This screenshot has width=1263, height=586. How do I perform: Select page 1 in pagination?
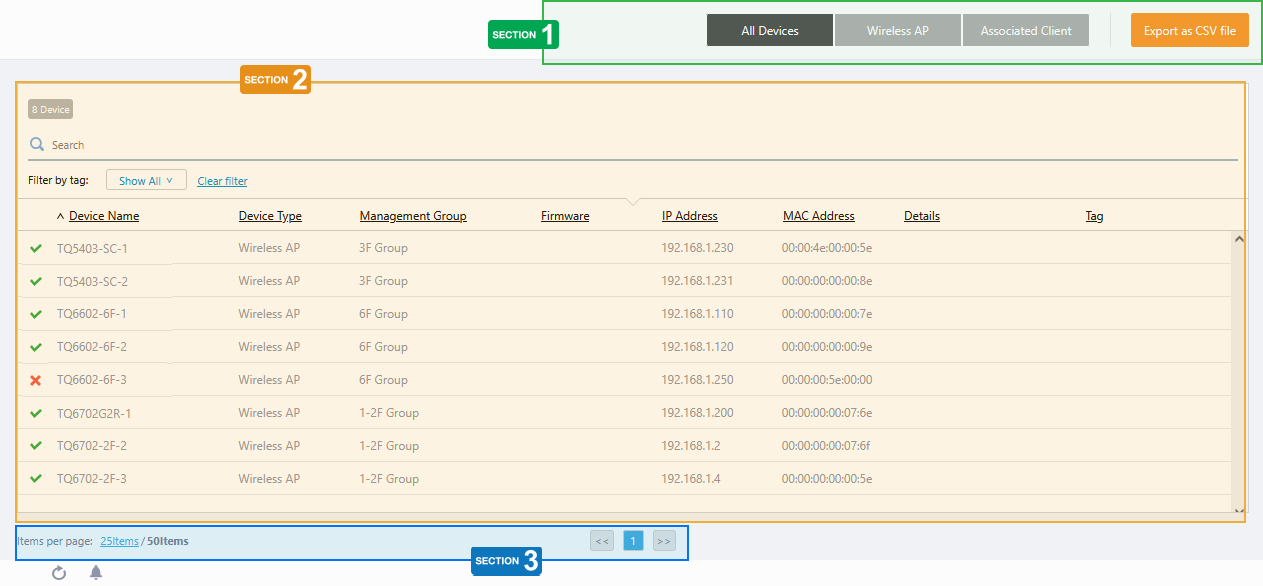pyautogui.click(x=633, y=541)
